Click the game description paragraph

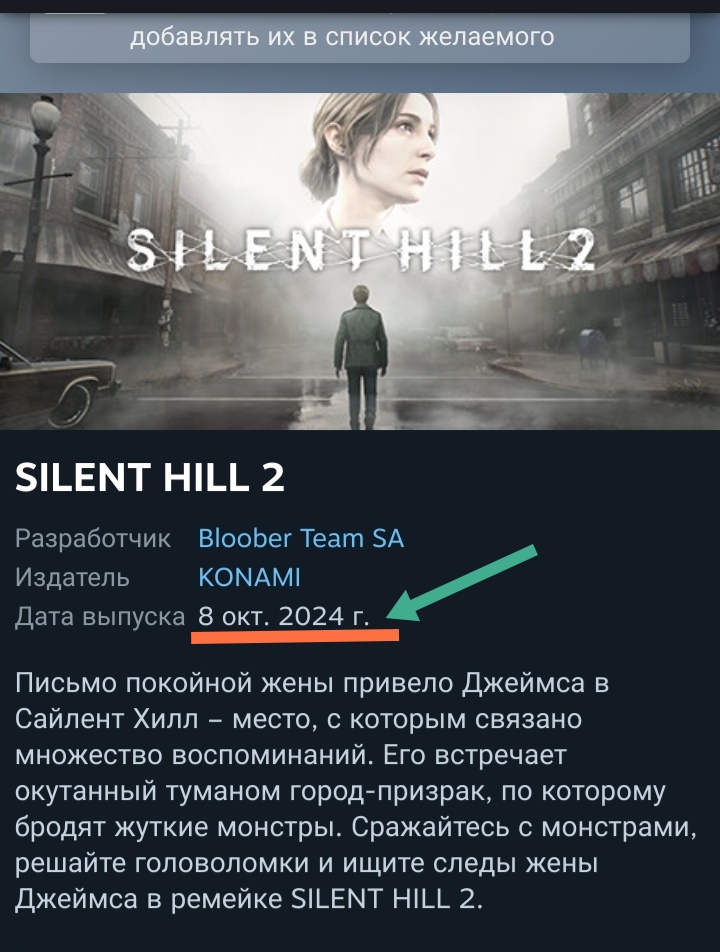(356, 791)
